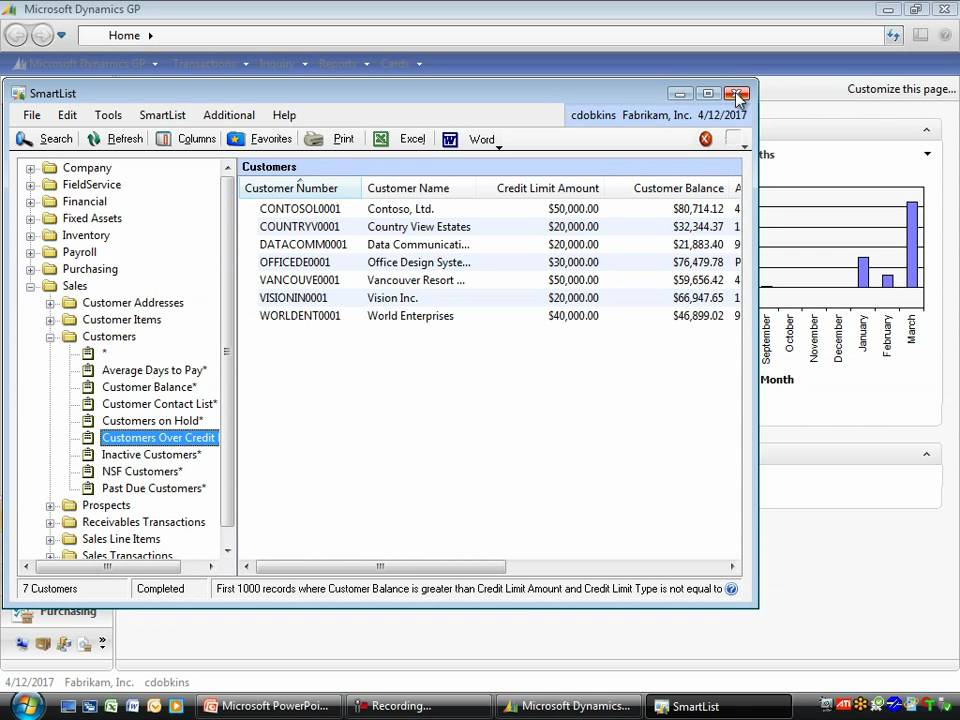Click the Refresh toolbar icon
The width and height of the screenshot is (960, 720).
pos(94,139)
